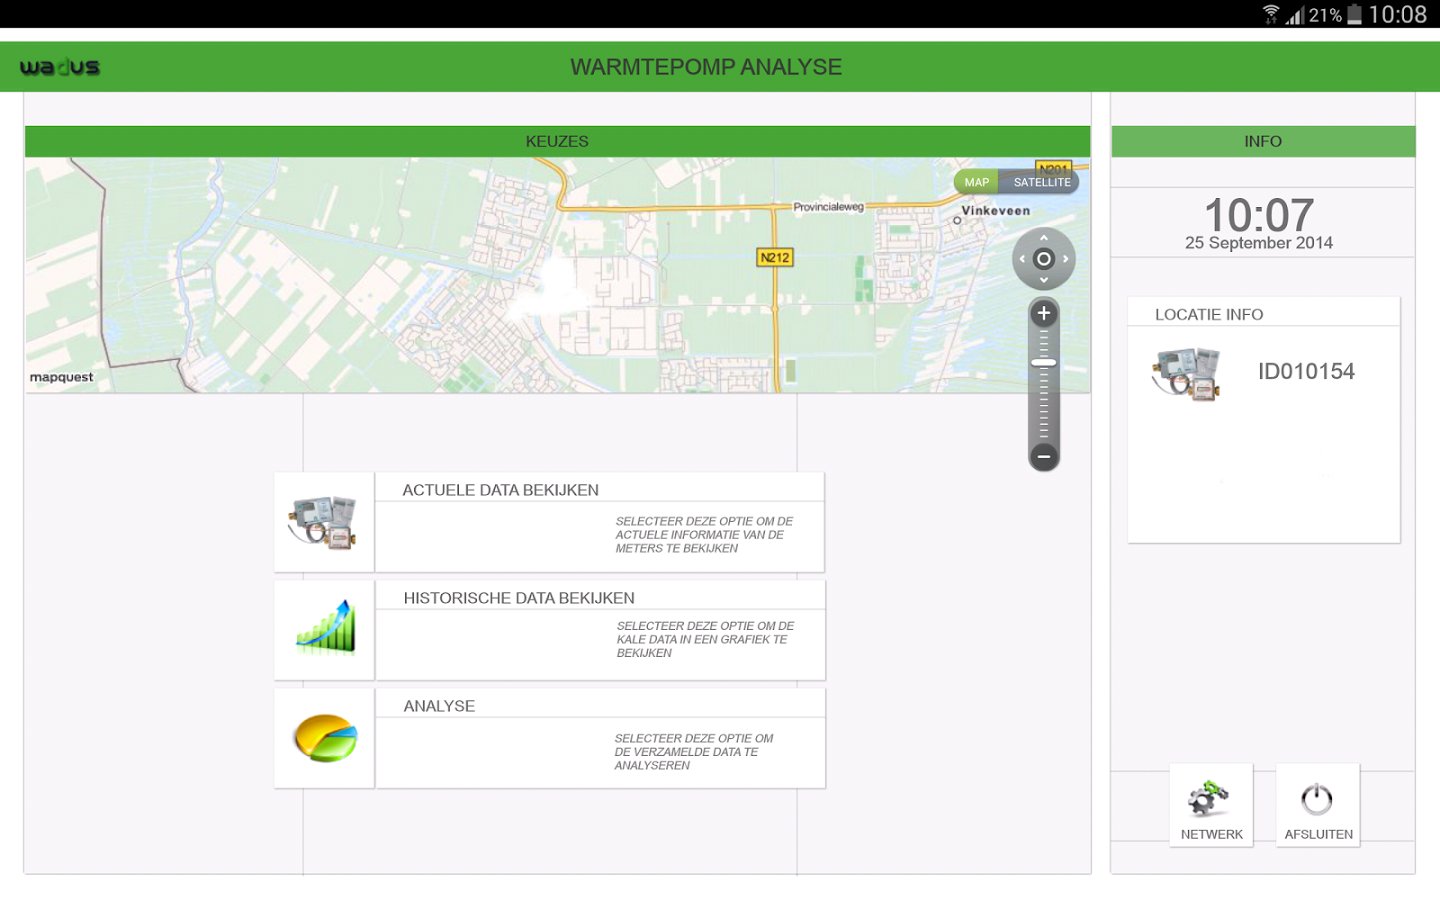Tap the signal strength icon
The height and width of the screenshot is (900, 1440).
1295,14
